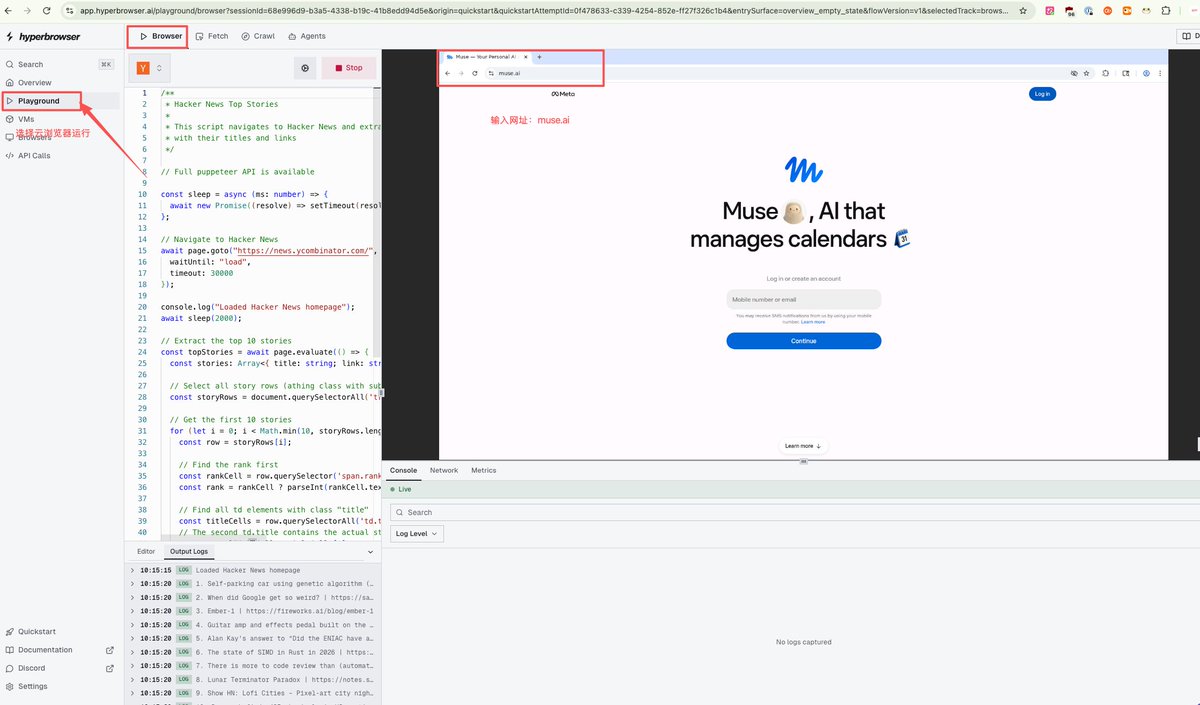Click the session recording icon beside Stop
1200x705 pixels.
305,68
